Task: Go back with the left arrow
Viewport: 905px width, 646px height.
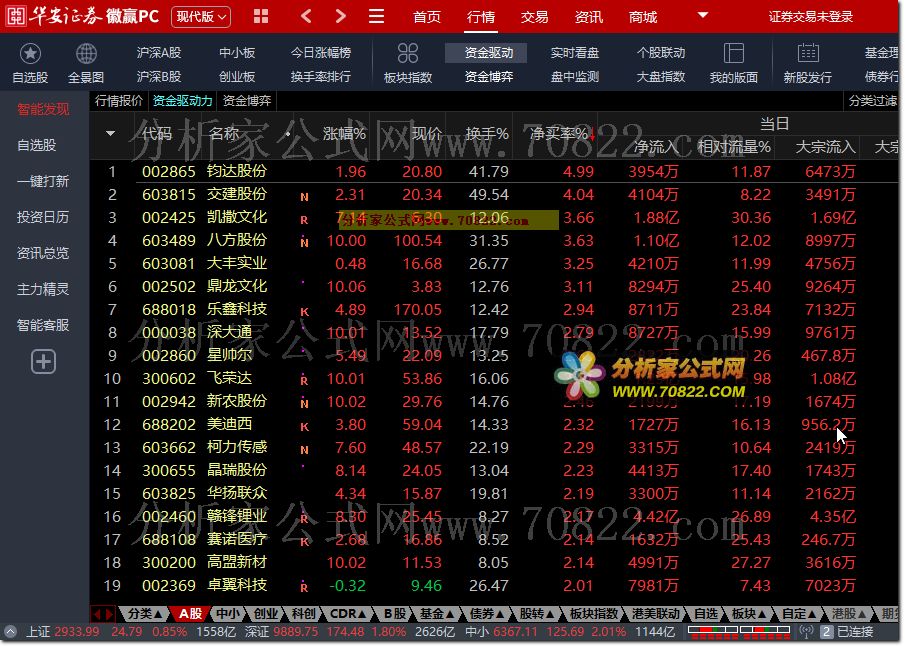Action: click(x=306, y=16)
